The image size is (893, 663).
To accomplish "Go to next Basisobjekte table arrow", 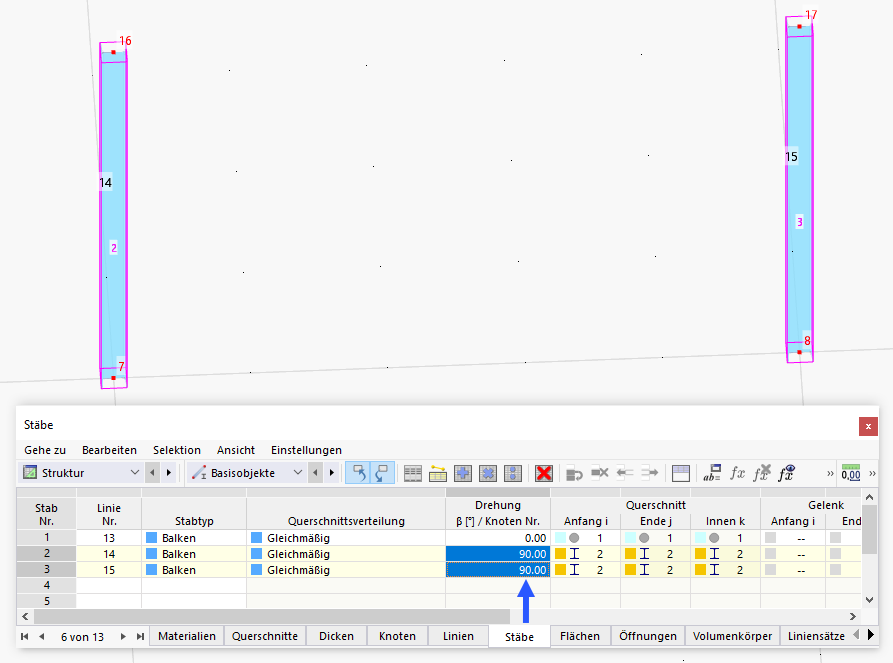I will 332,473.
